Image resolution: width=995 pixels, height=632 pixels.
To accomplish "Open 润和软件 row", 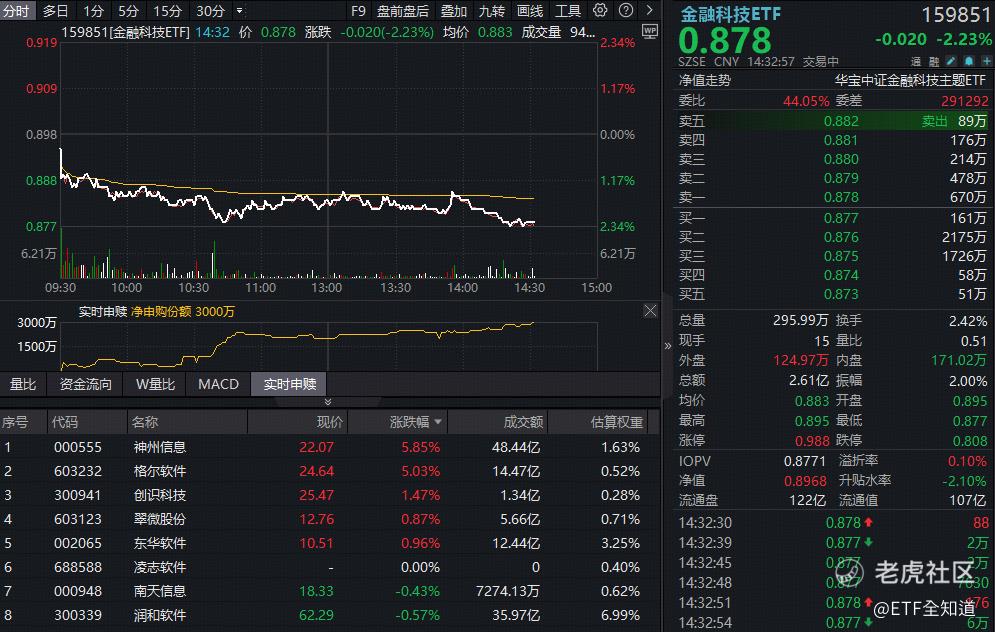I will [329, 616].
